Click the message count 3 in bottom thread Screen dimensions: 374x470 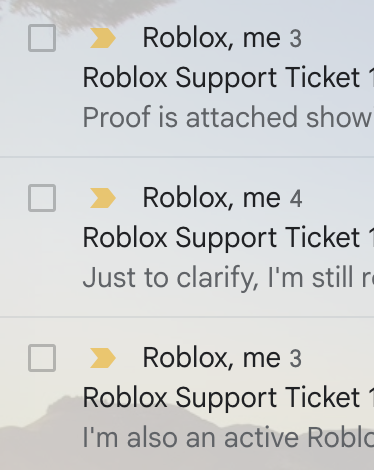coord(296,359)
